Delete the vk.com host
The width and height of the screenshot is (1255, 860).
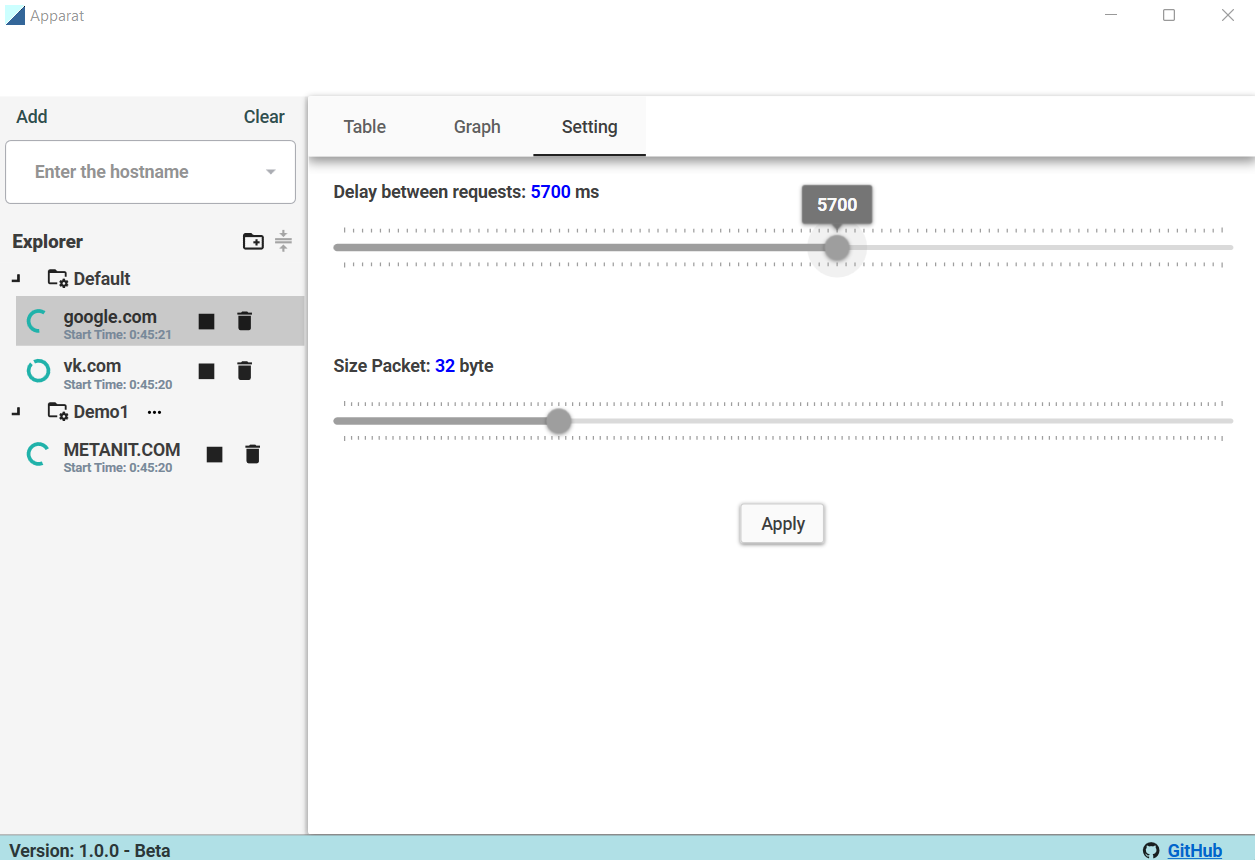[244, 370]
